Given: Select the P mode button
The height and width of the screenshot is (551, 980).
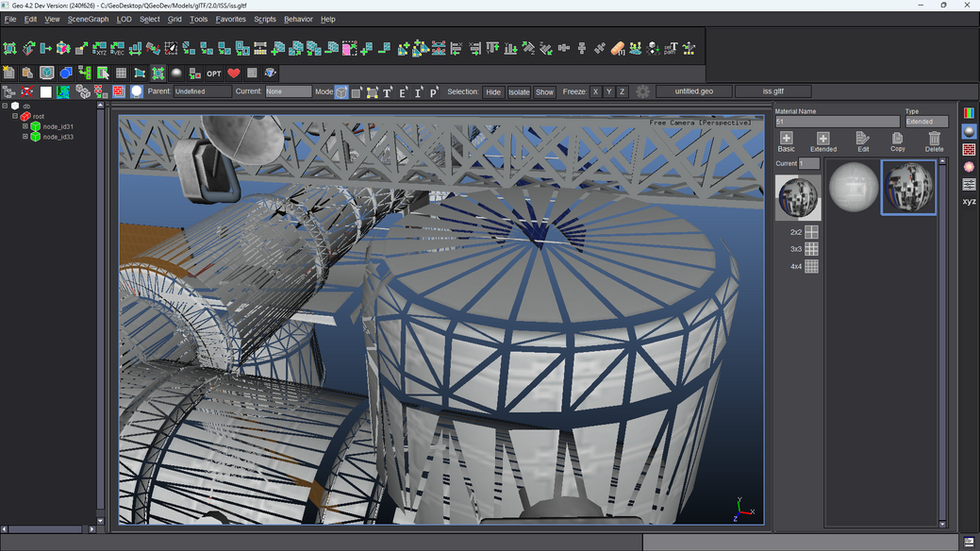Looking at the screenshot, I should click(433, 92).
